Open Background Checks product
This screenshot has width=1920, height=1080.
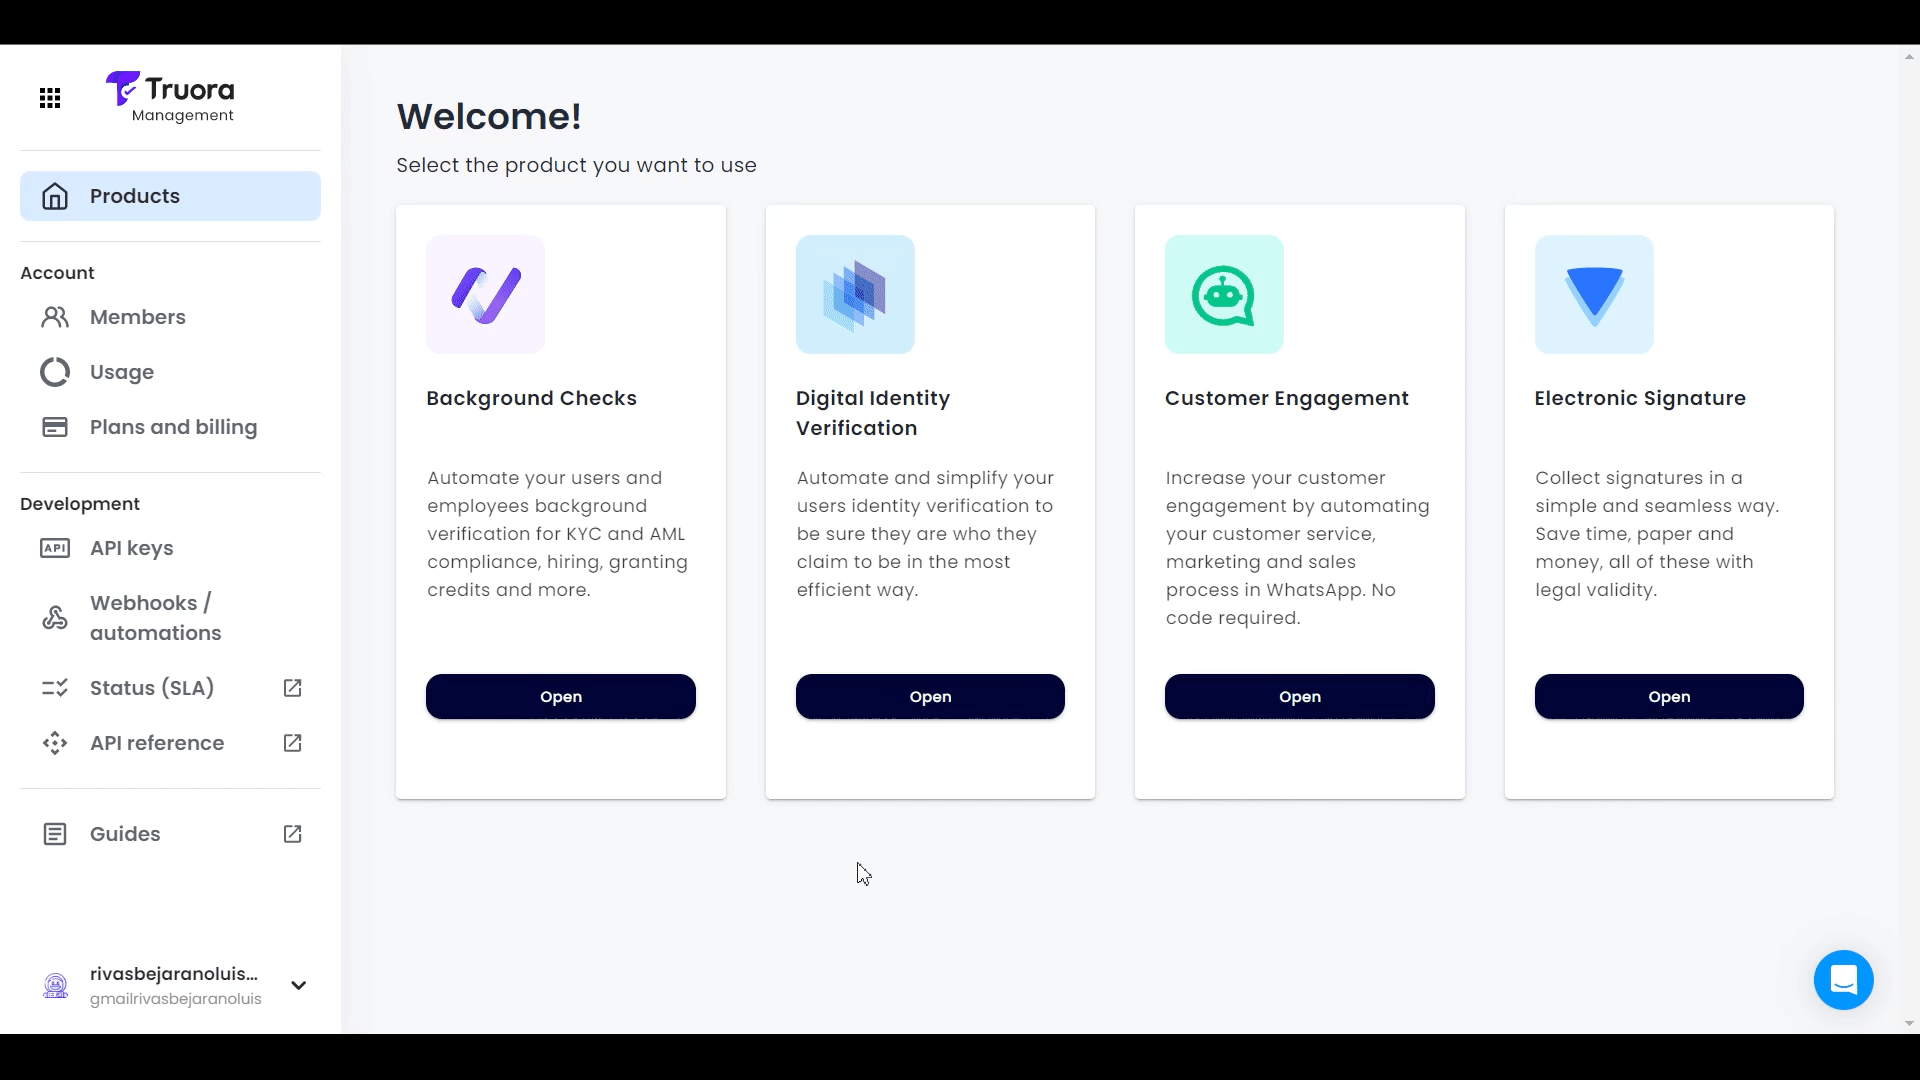(560, 696)
